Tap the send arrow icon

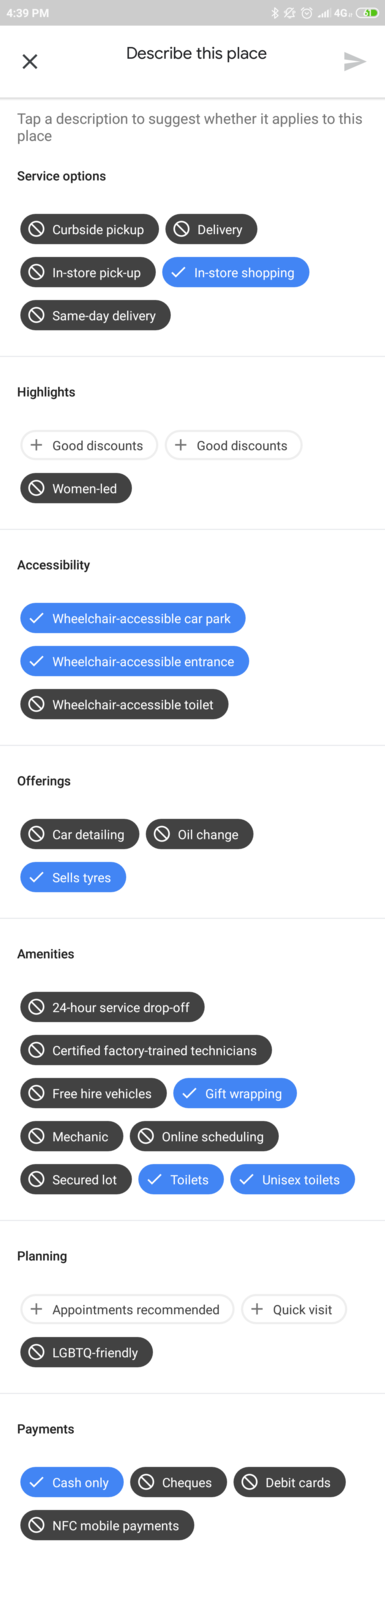[354, 62]
